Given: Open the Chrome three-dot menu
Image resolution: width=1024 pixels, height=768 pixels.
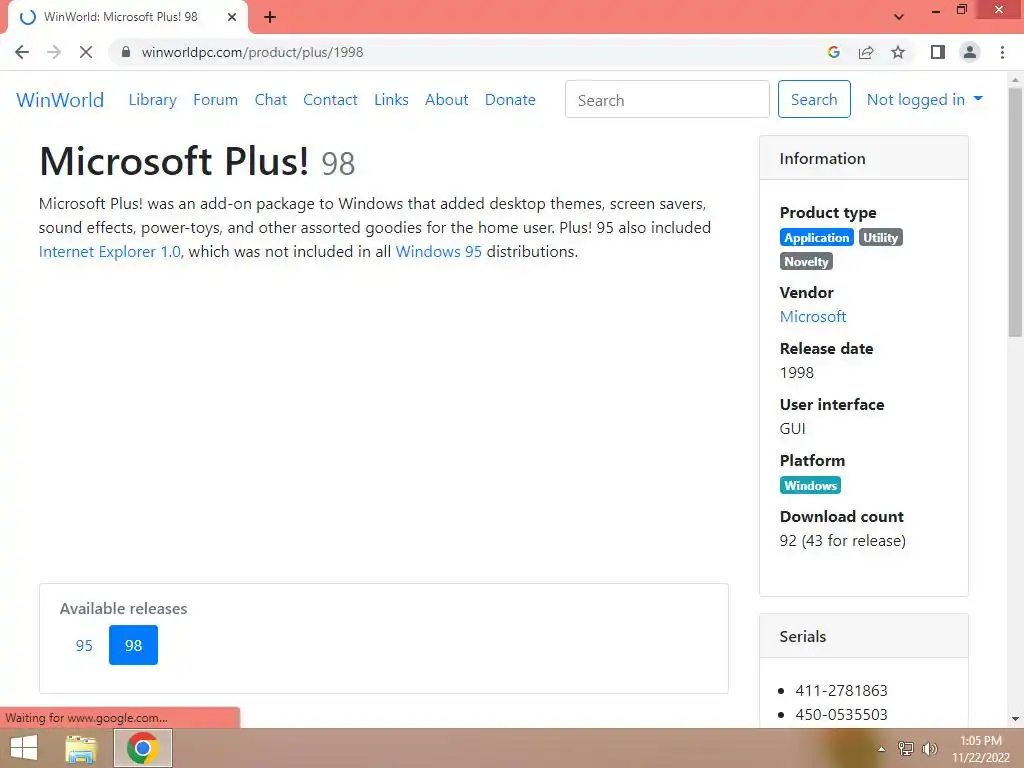Looking at the screenshot, I should pyautogui.click(x=1002, y=52).
